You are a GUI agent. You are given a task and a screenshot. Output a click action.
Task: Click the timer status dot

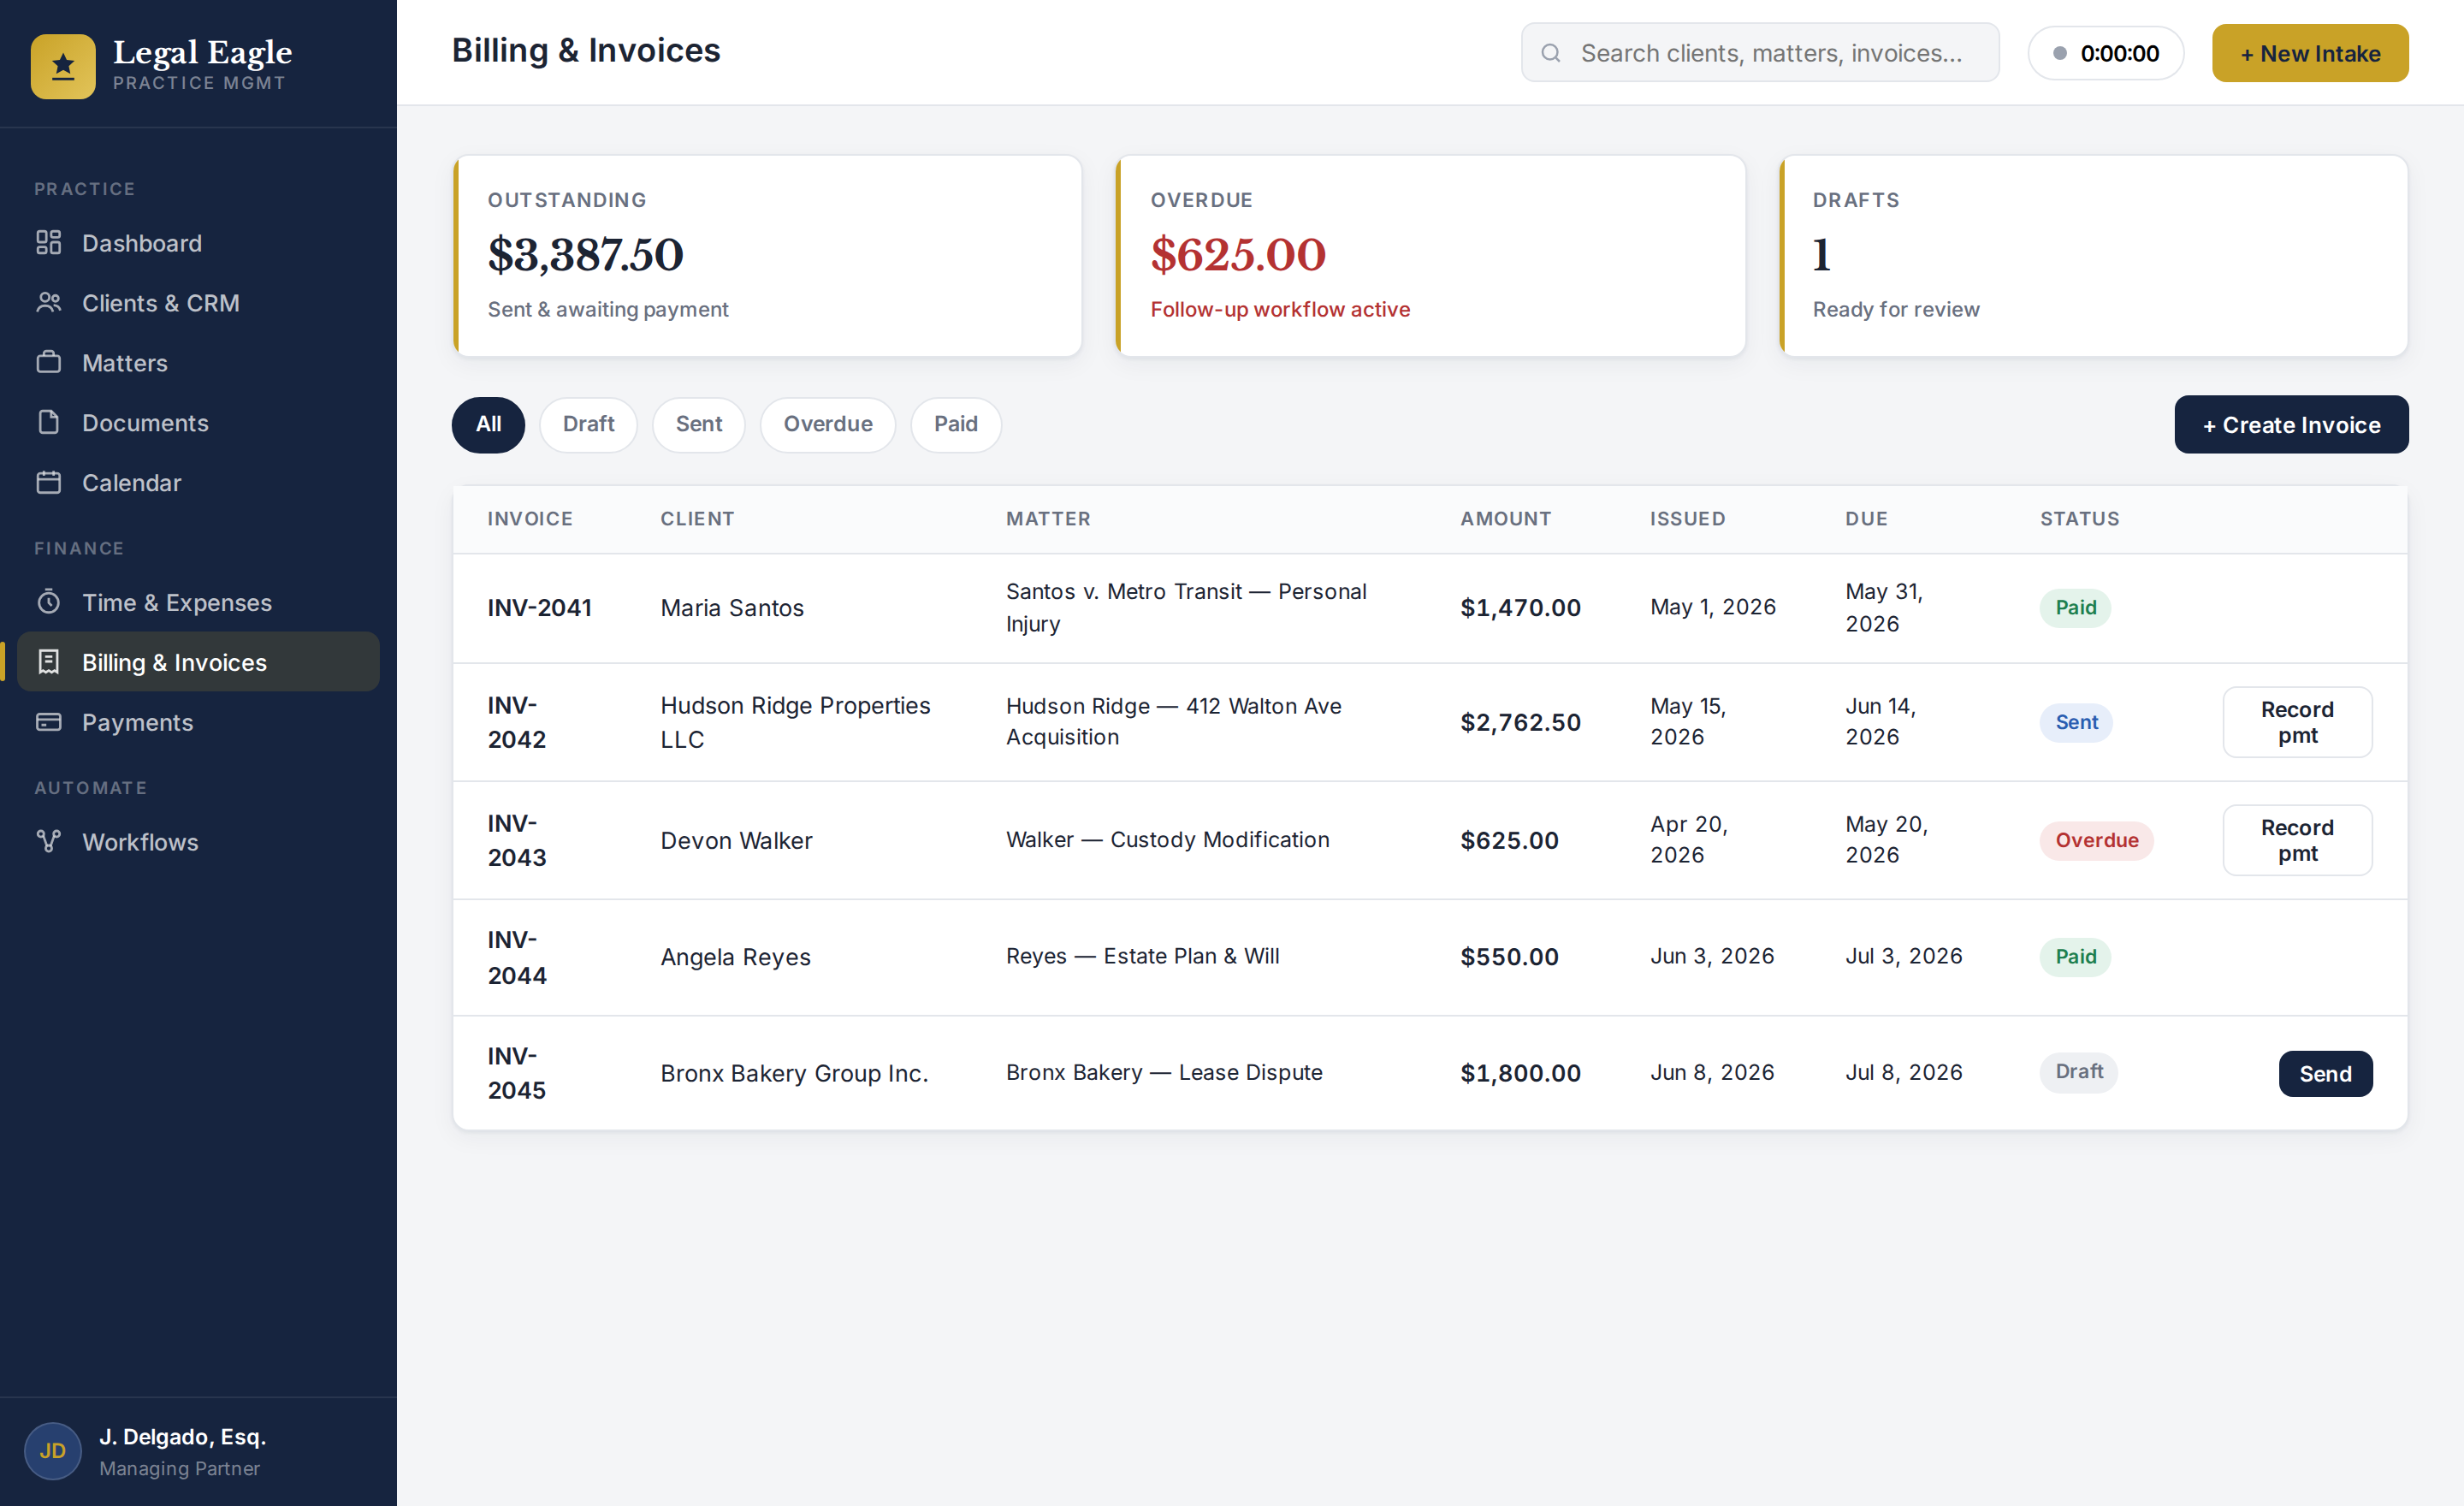[2060, 53]
